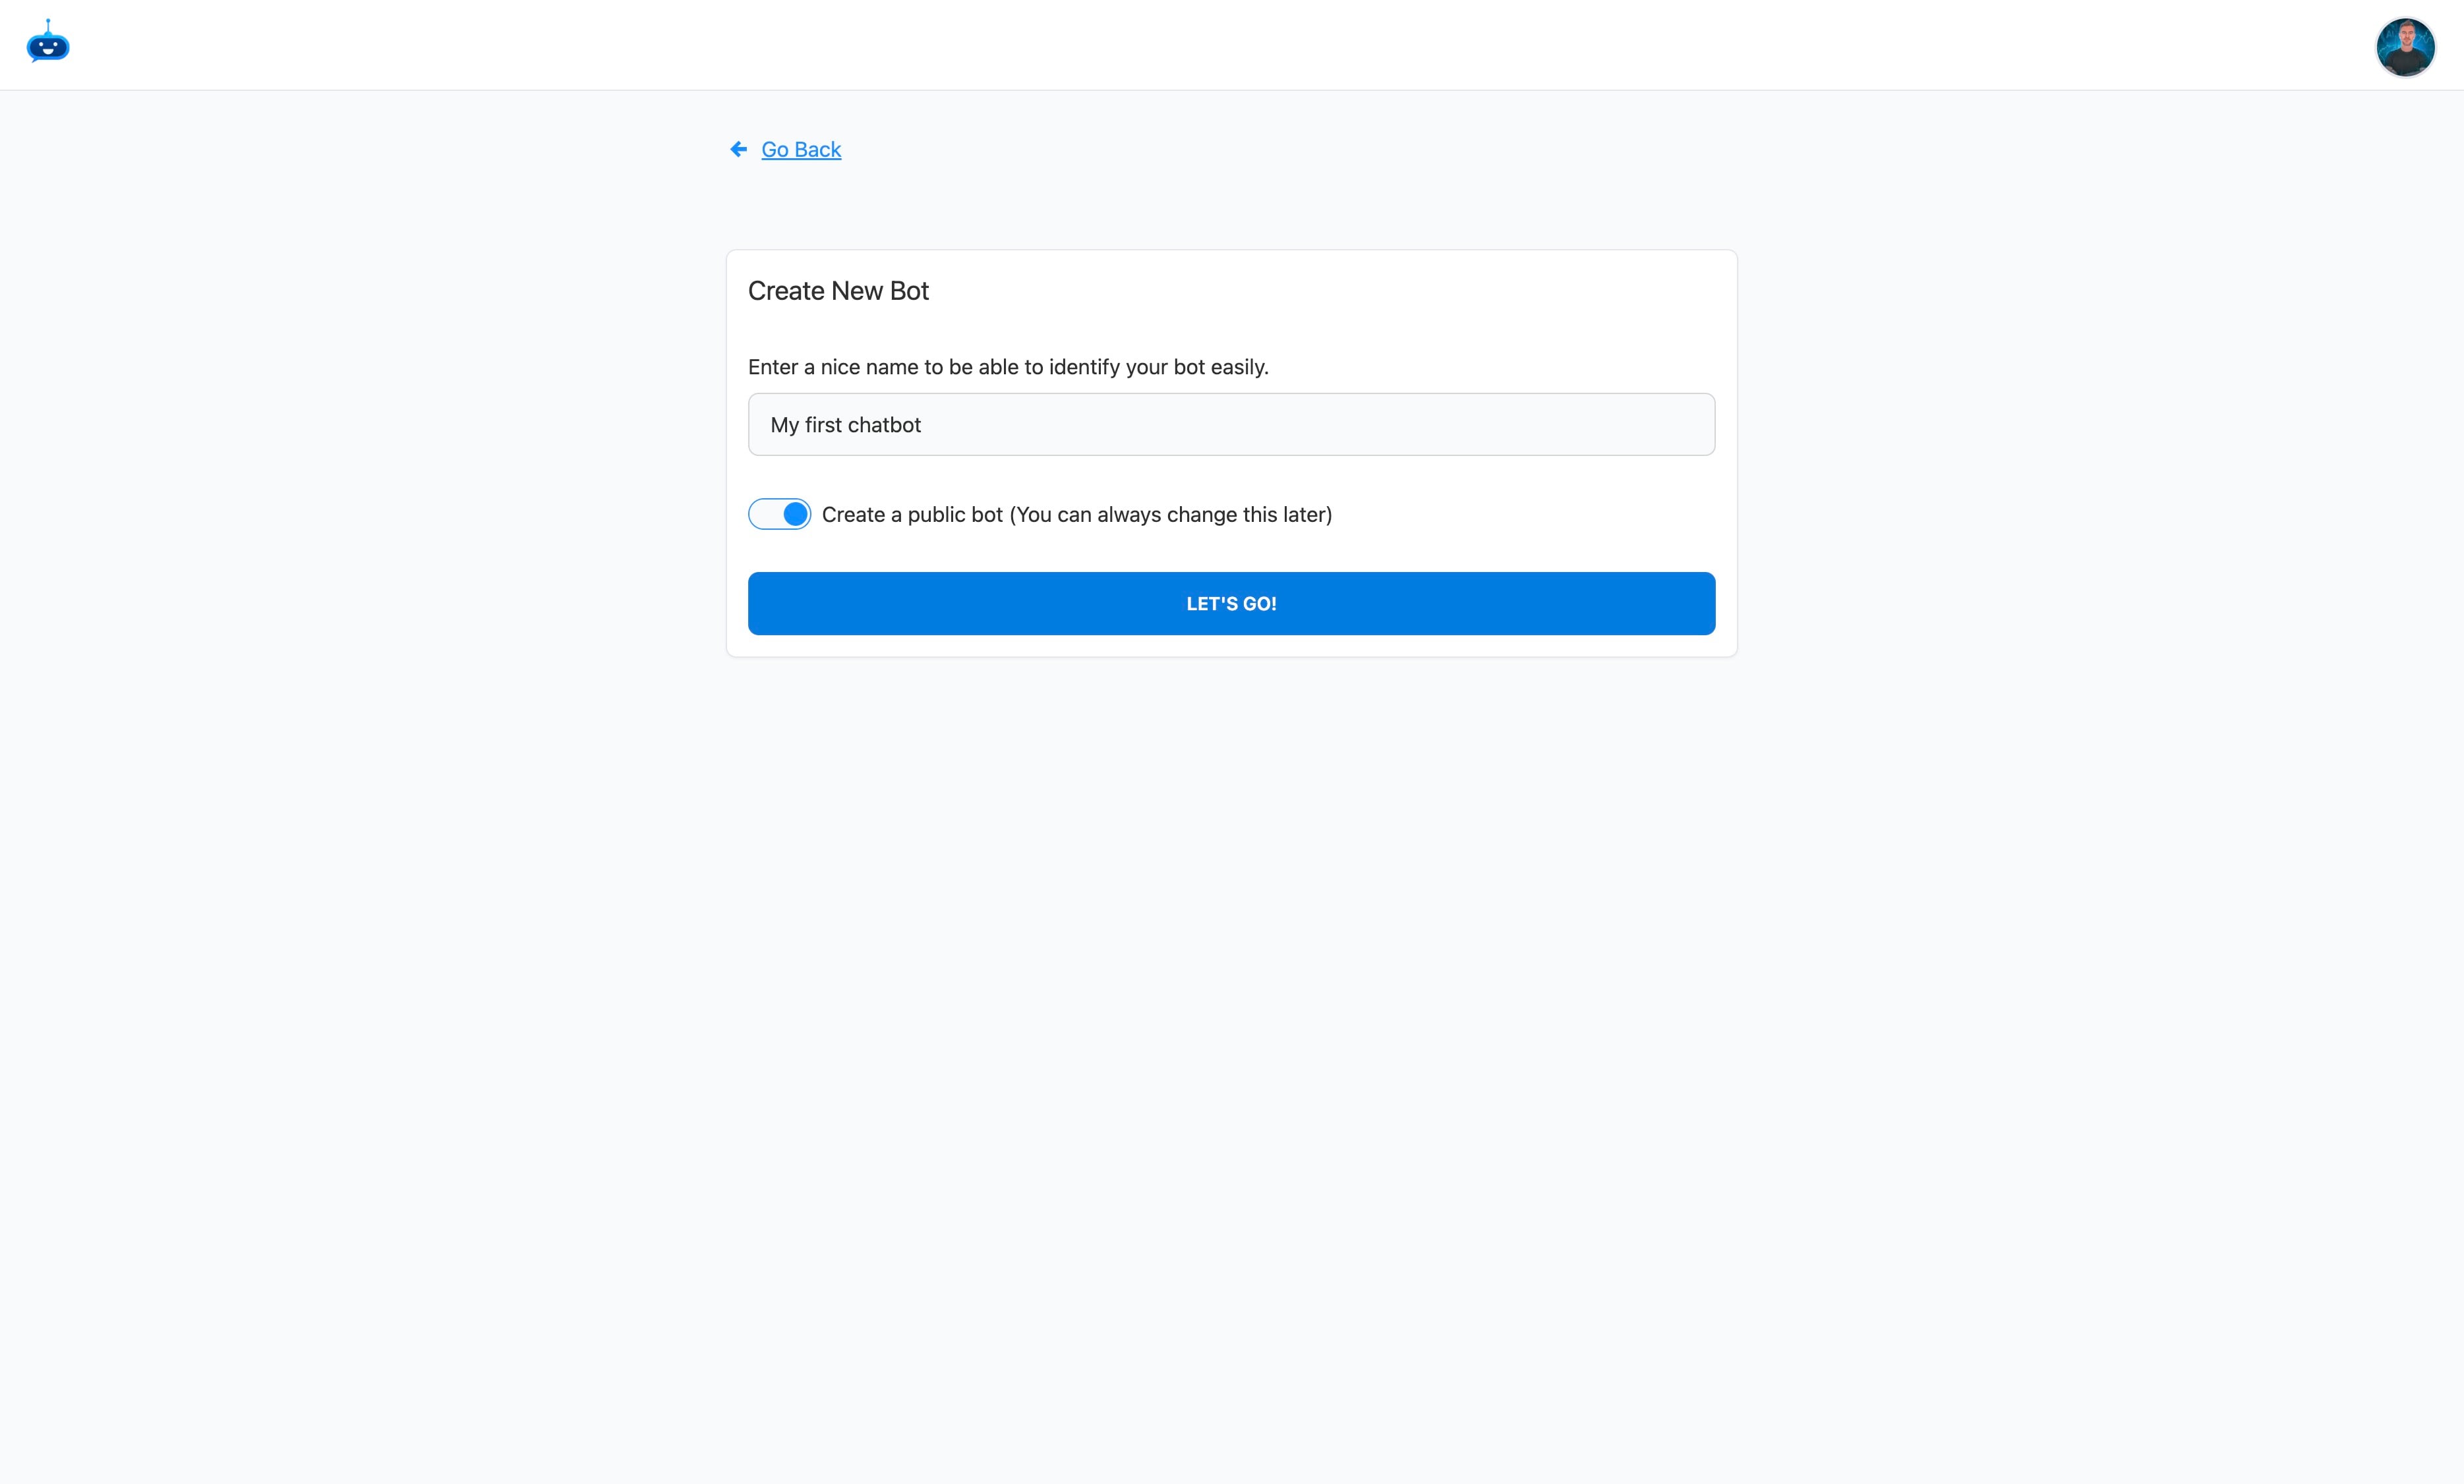Image resolution: width=2464 pixels, height=1484 pixels.
Task: Click the profile photo in the header
Action: coord(2404,46)
